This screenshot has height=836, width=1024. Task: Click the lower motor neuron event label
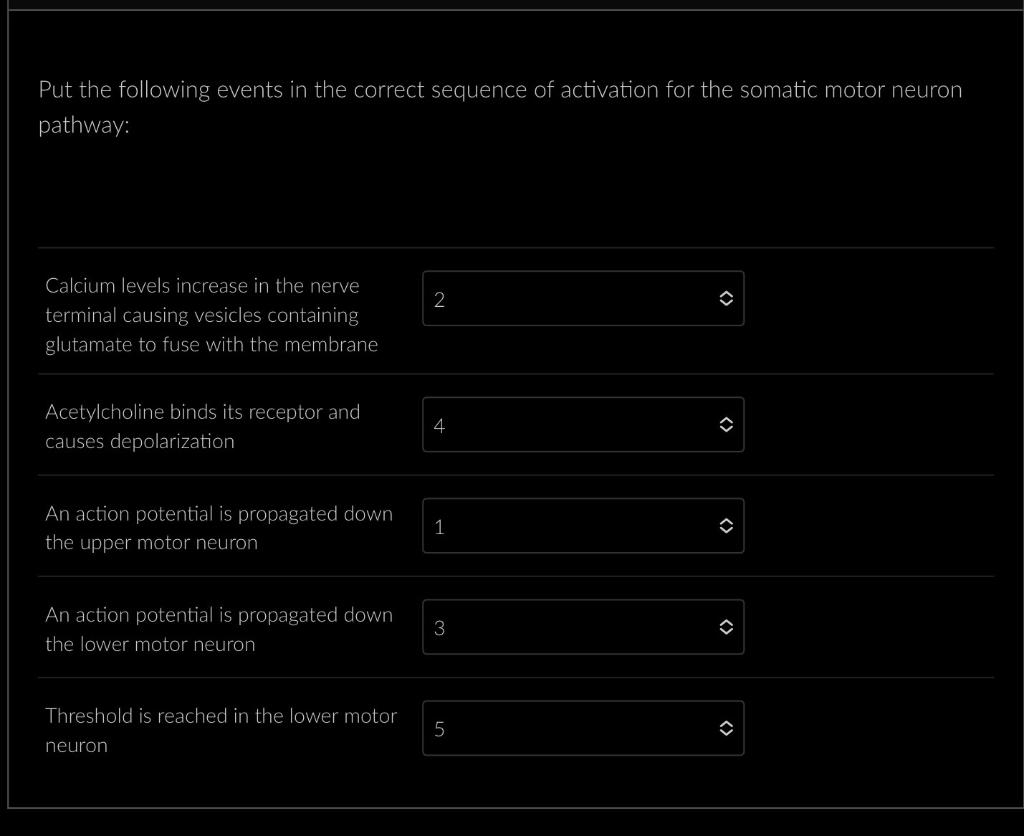coord(218,629)
